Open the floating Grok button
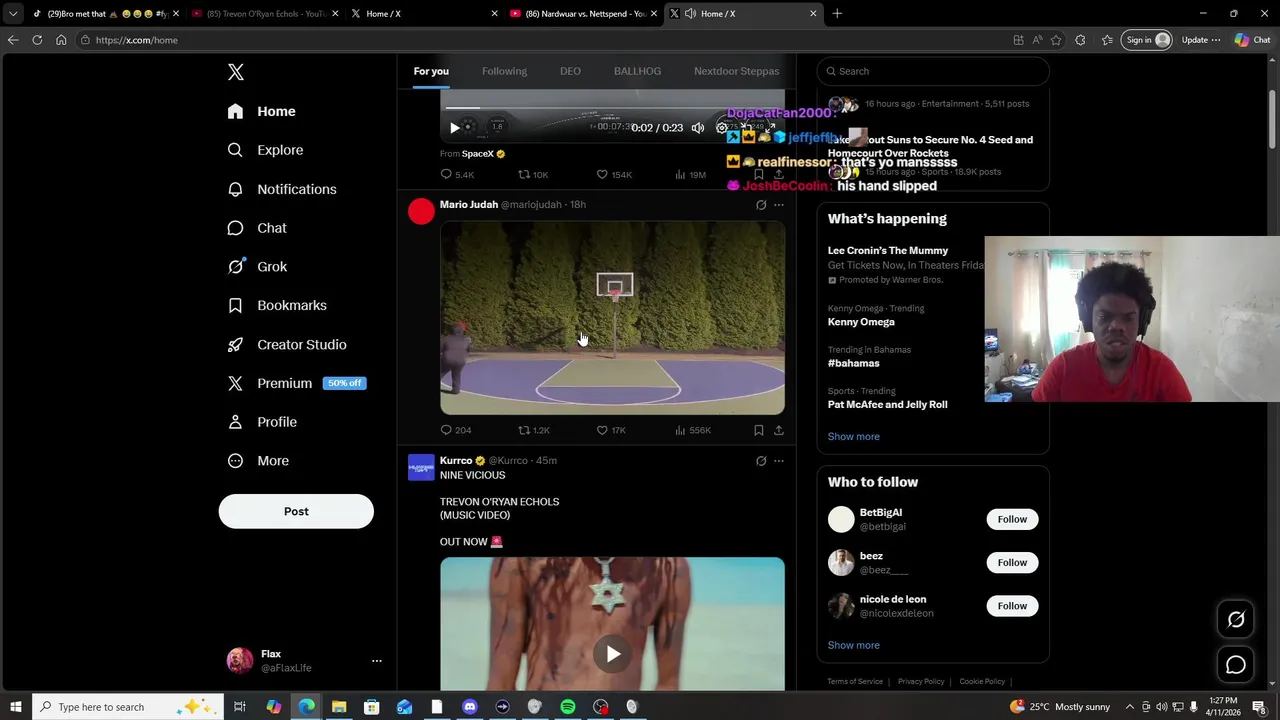The width and height of the screenshot is (1280, 720). tap(1236, 620)
